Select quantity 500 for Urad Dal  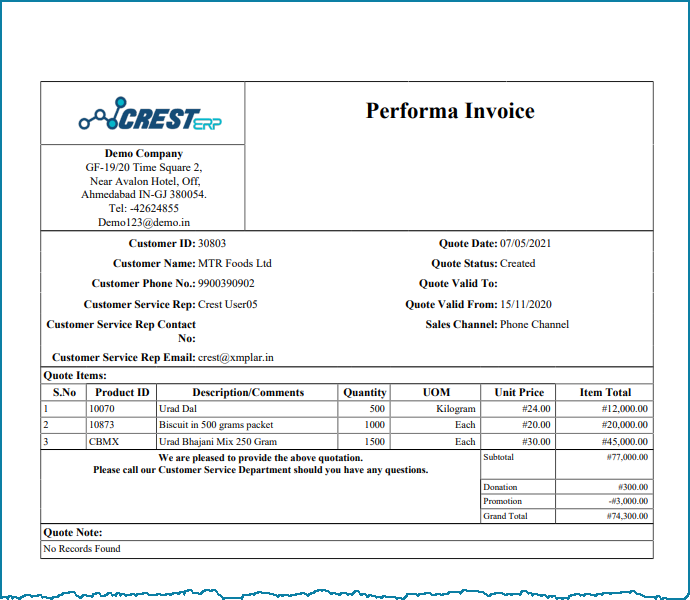[x=377, y=409]
